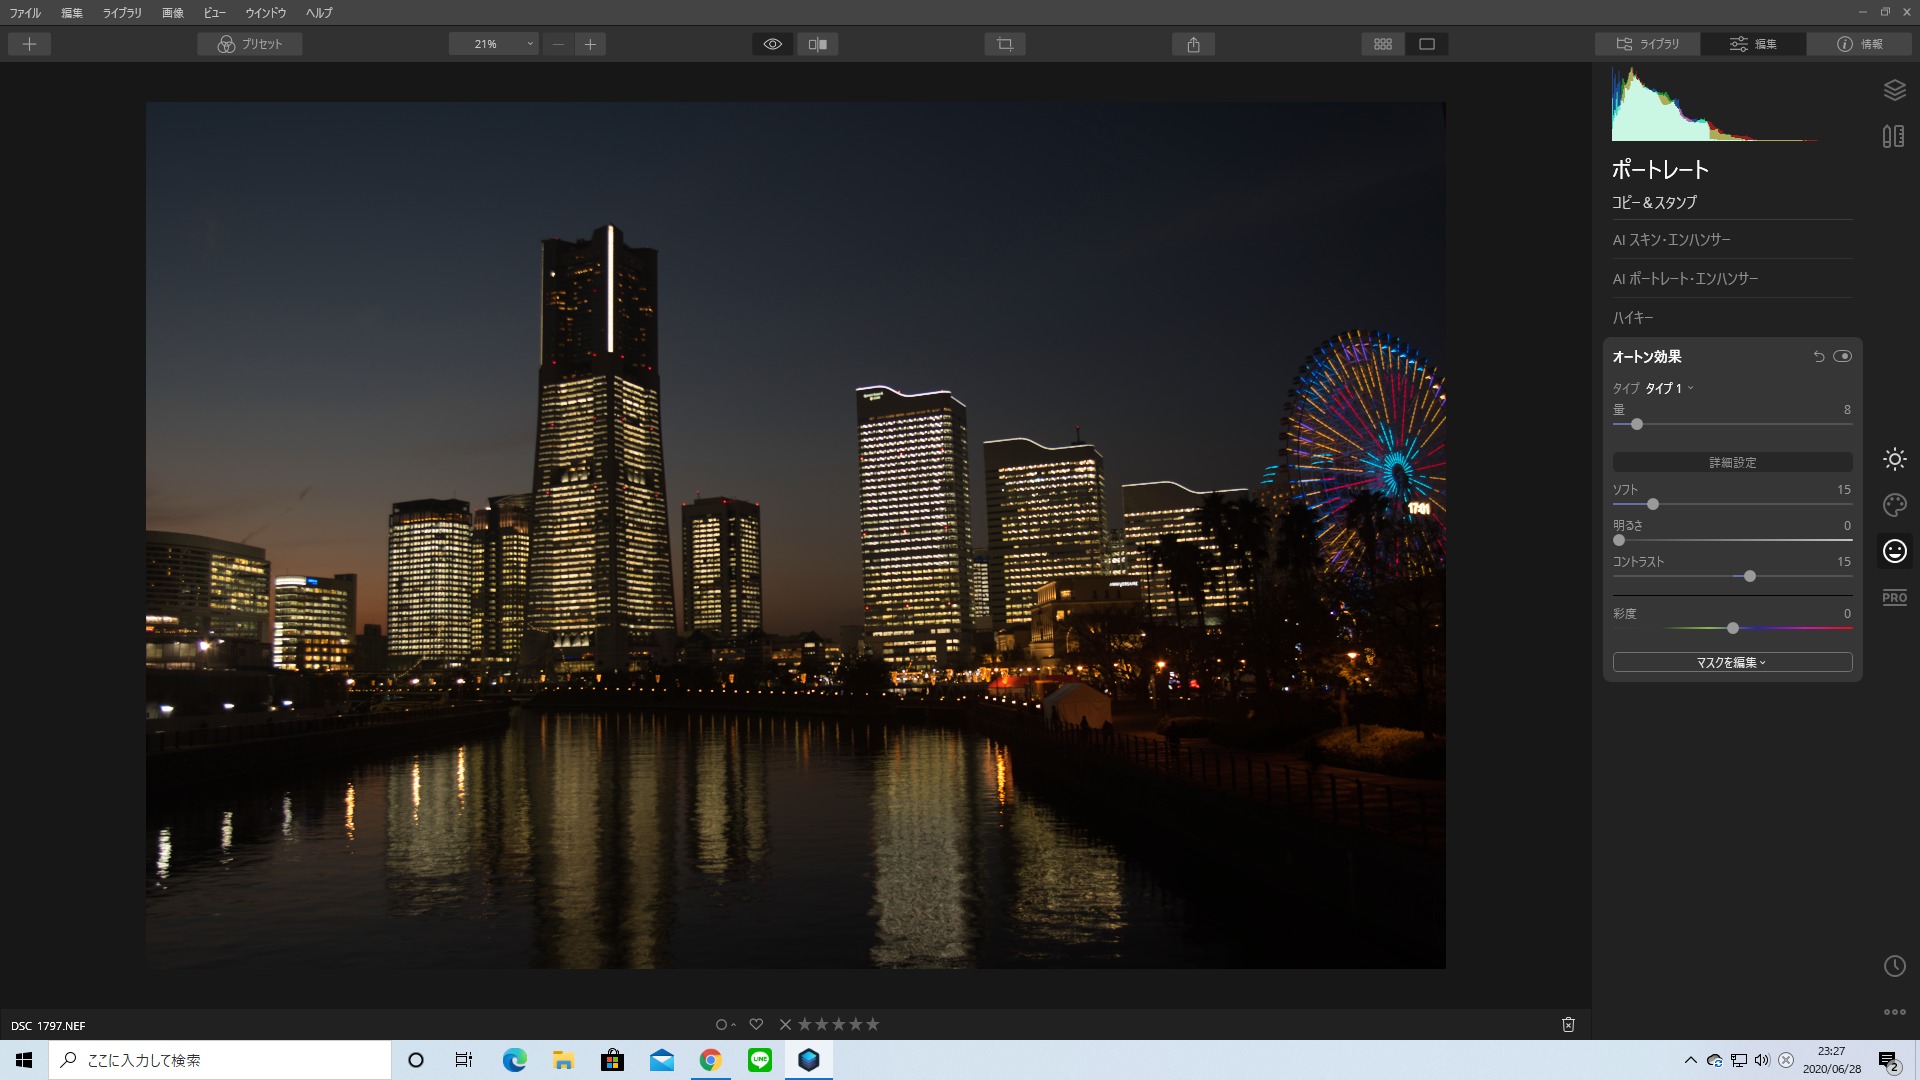Toggle before/after compare view
Image resolution: width=1920 pixels, height=1080 pixels.
tap(818, 44)
